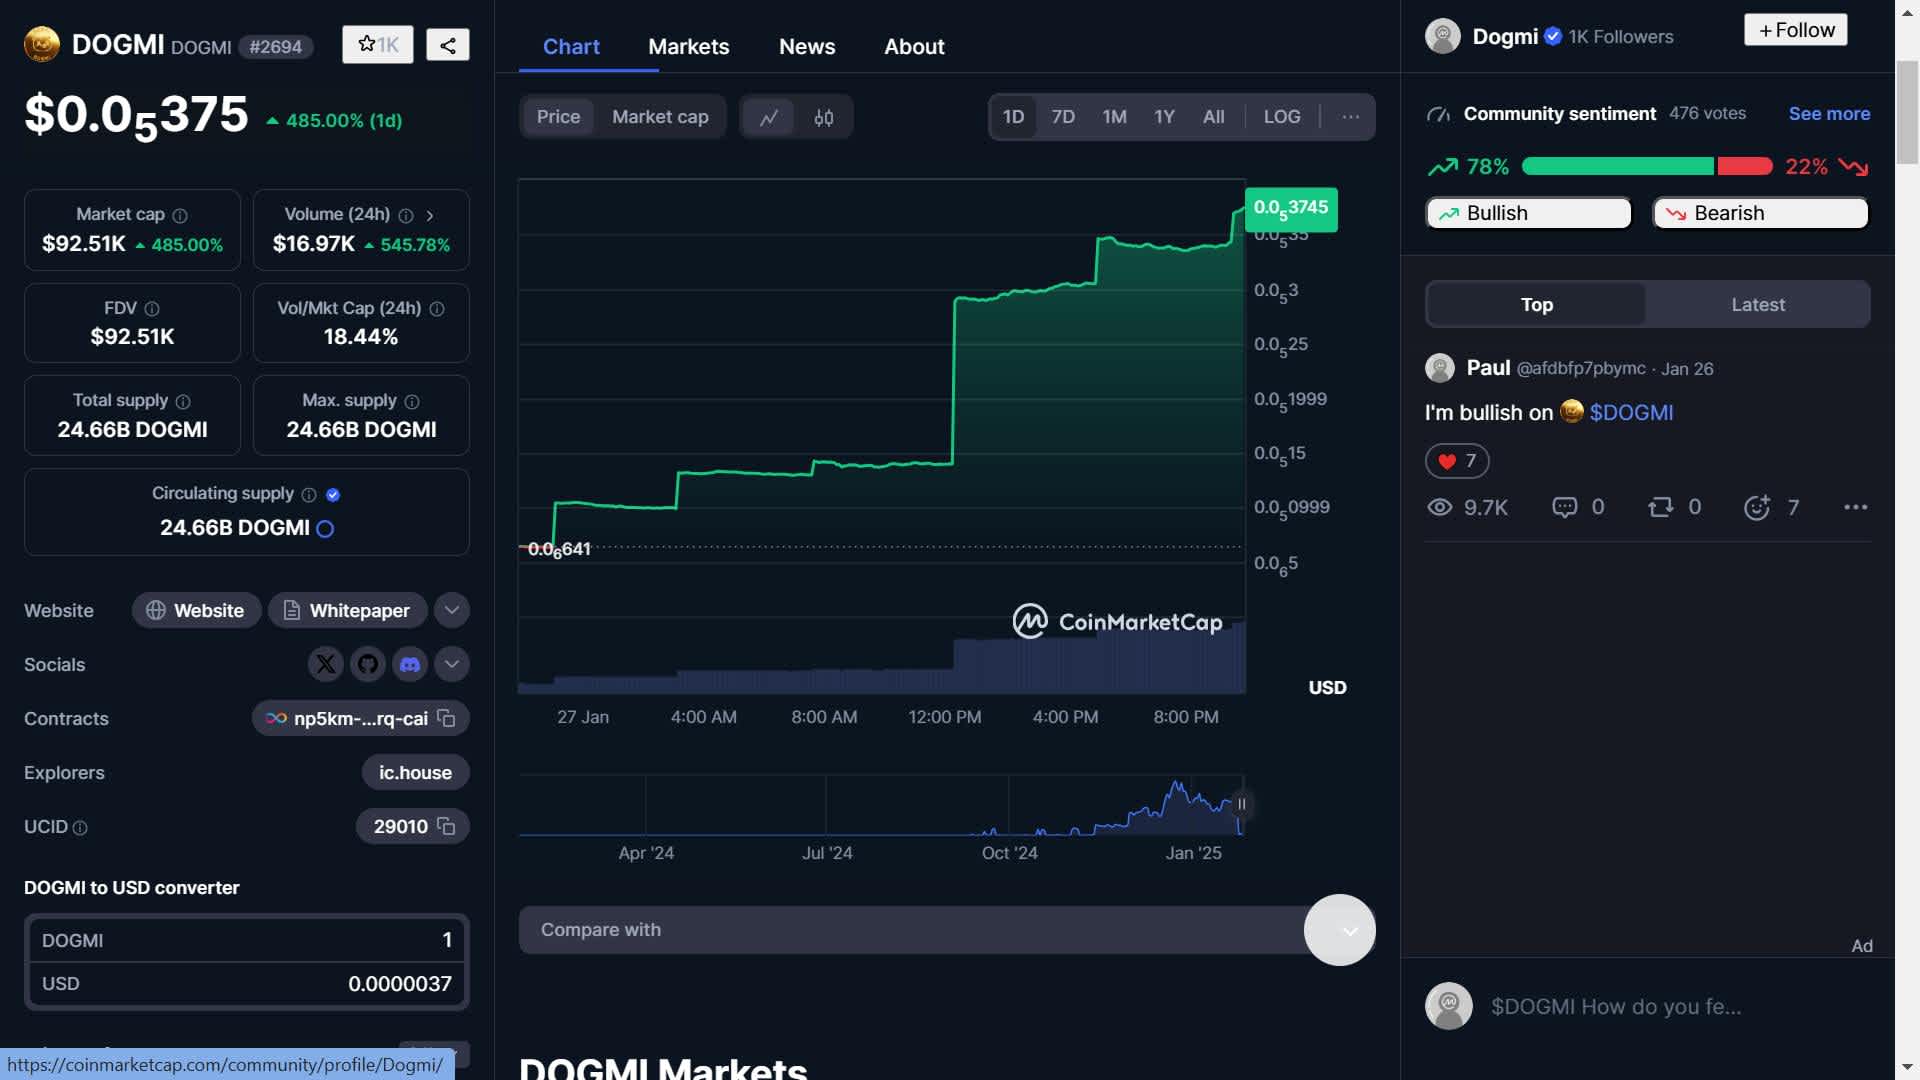Open the Website link
The height and width of the screenshot is (1080, 1920).
coord(196,610)
